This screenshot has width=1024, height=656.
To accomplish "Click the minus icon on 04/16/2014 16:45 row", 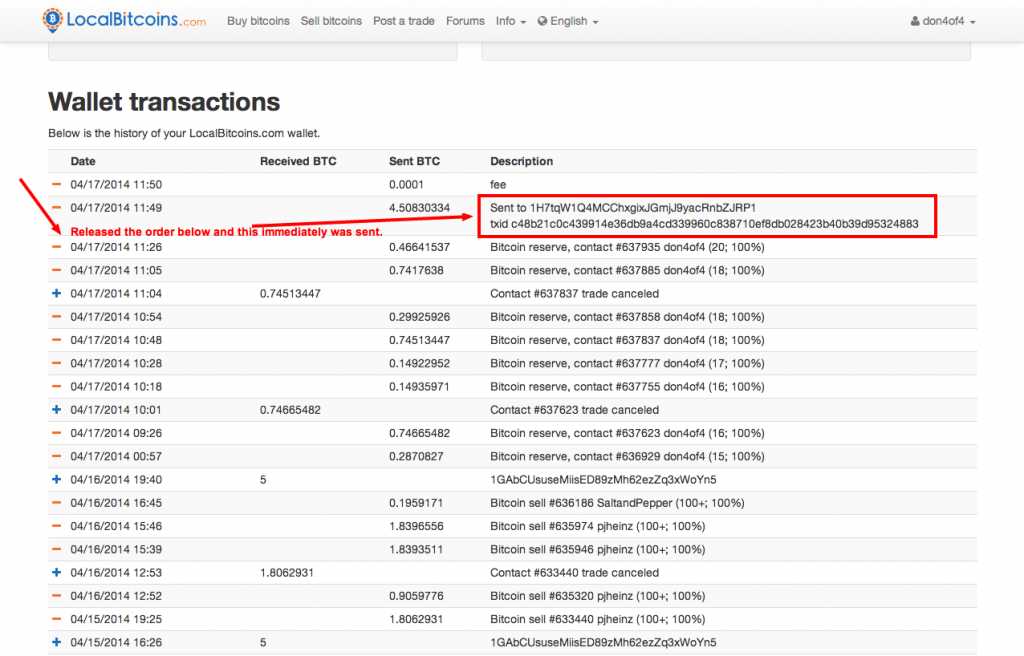I will [56, 503].
